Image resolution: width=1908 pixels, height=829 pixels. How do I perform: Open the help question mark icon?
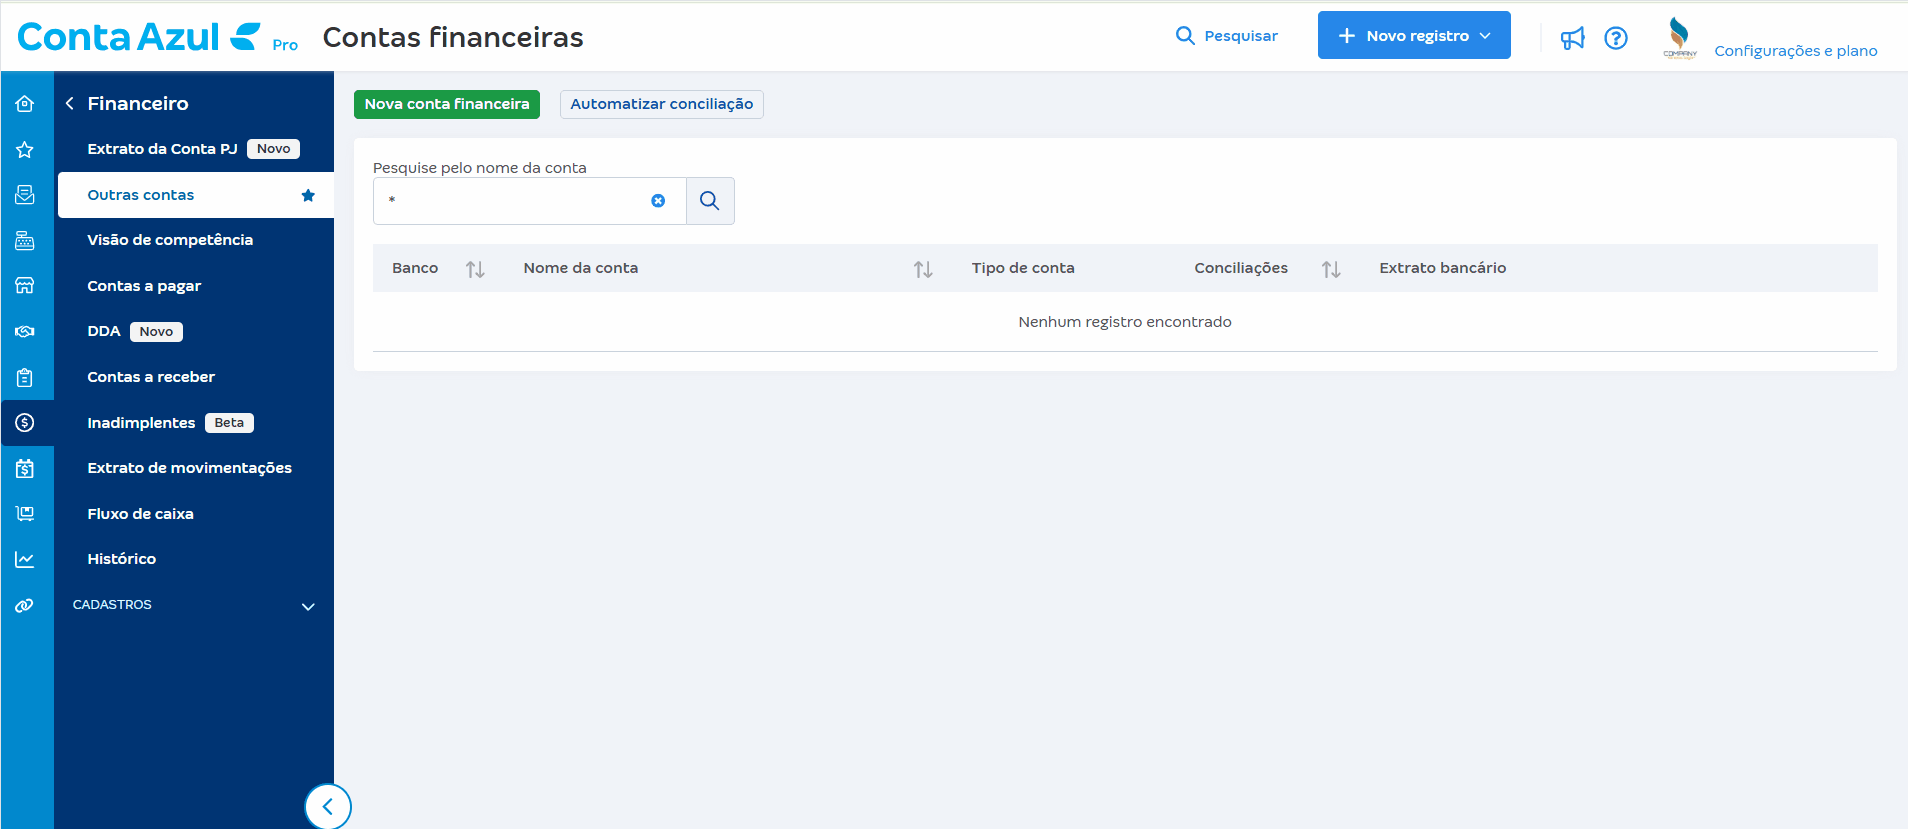(x=1615, y=38)
